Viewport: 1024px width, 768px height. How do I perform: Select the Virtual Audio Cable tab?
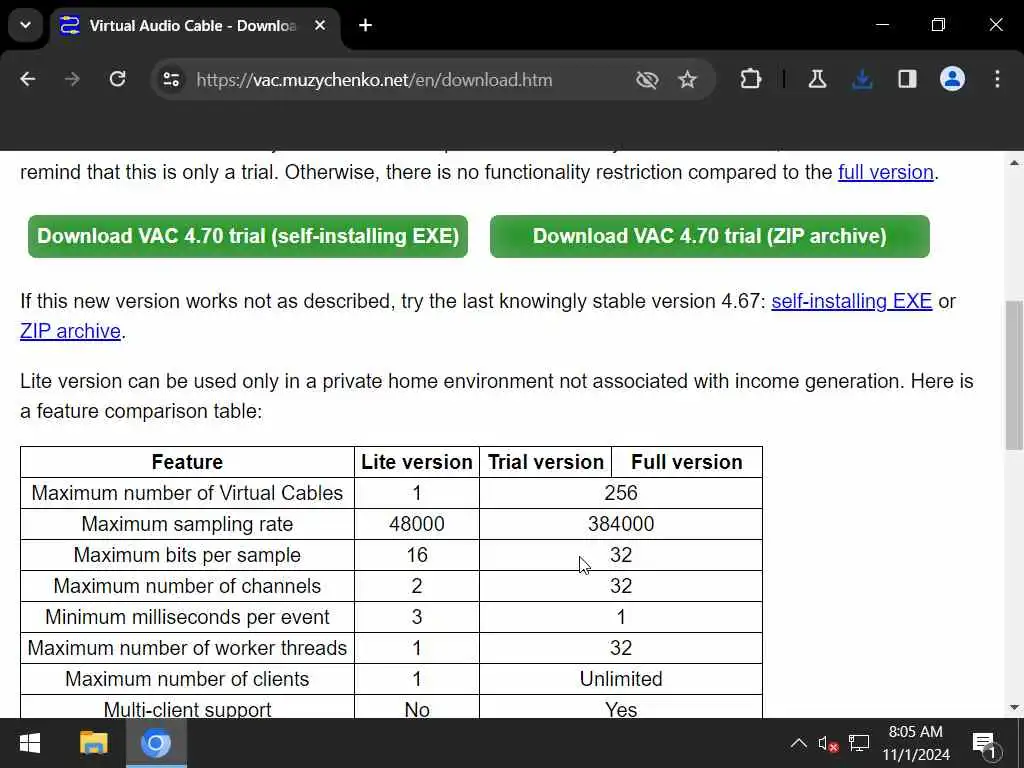click(193, 25)
